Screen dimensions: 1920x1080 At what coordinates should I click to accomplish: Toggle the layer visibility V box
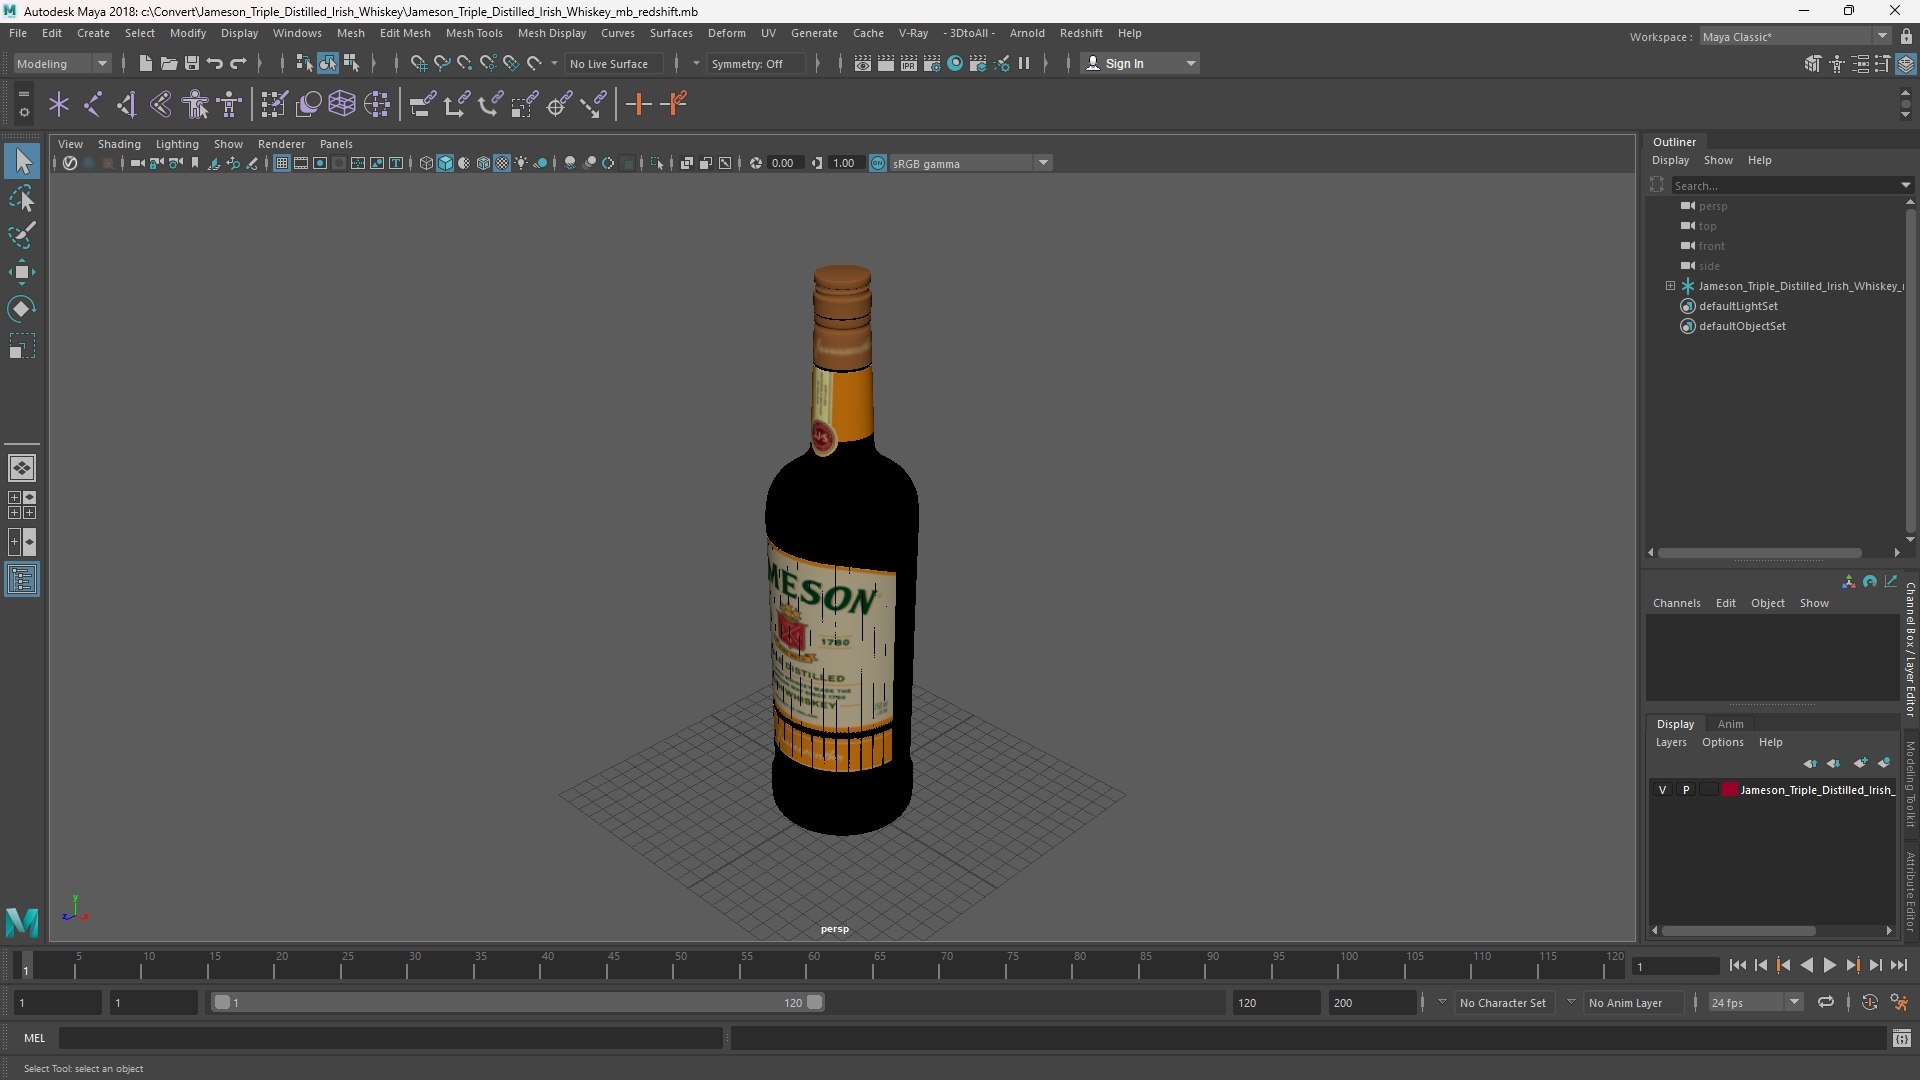1662,790
